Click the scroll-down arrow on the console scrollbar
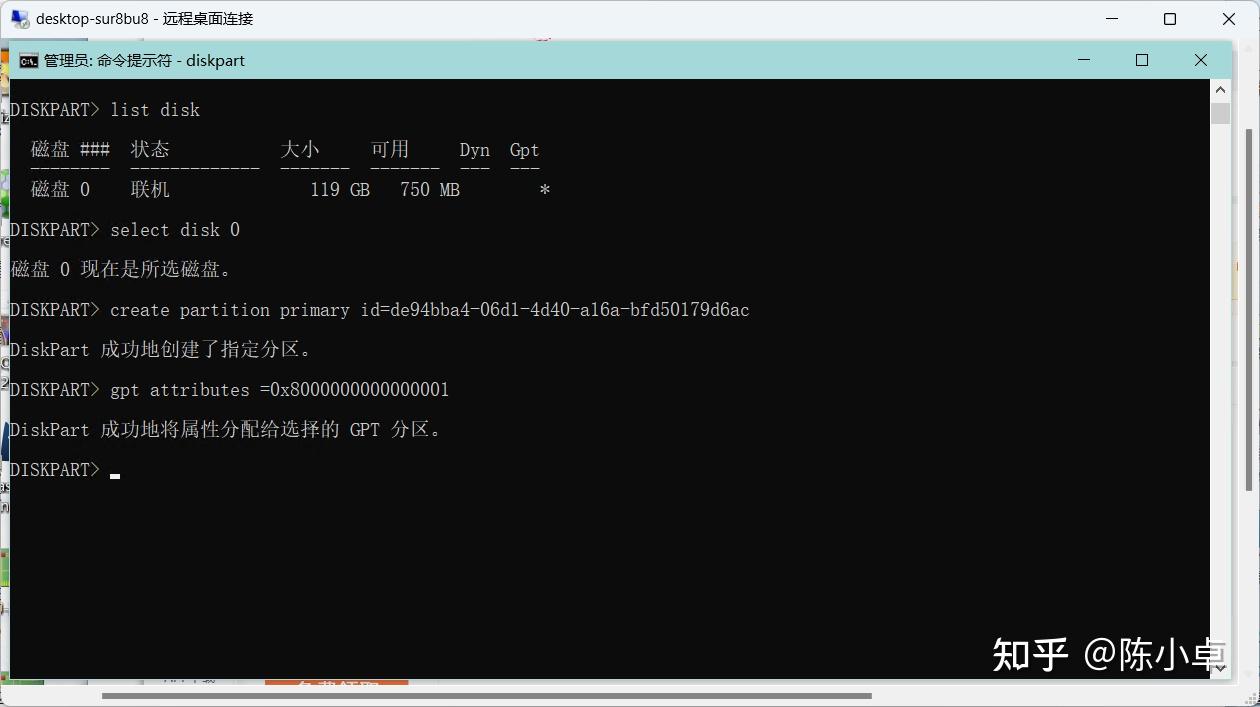1260x707 pixels. click(1221, 668)
